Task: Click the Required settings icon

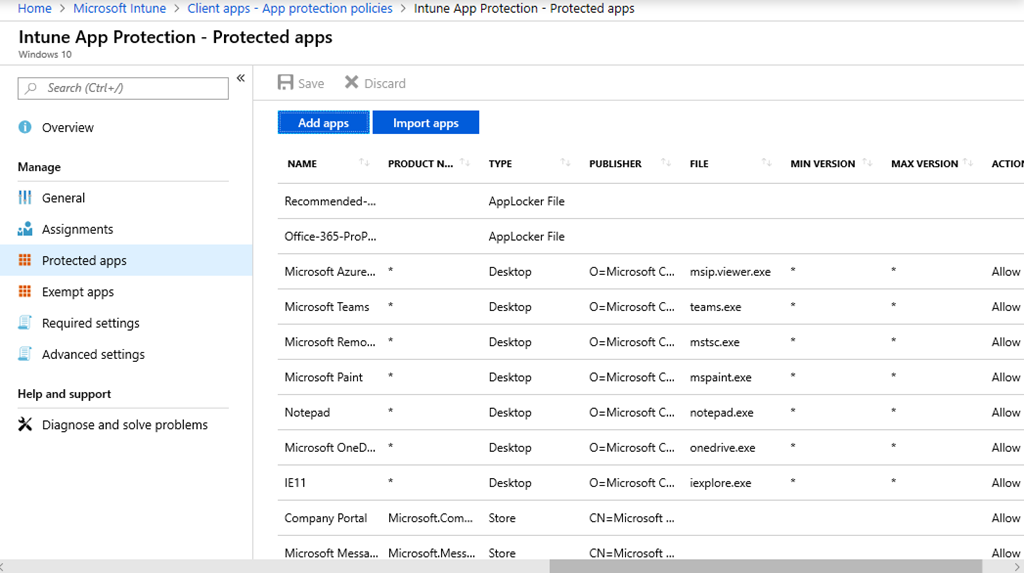Action: [x=25, y=323]
